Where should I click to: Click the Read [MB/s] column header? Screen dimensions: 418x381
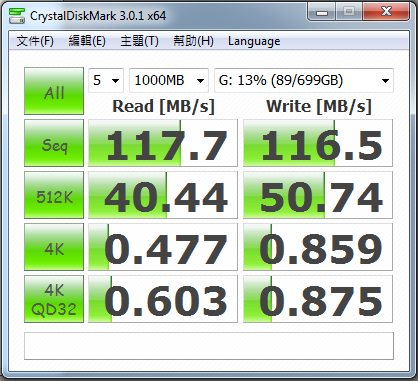163,107
